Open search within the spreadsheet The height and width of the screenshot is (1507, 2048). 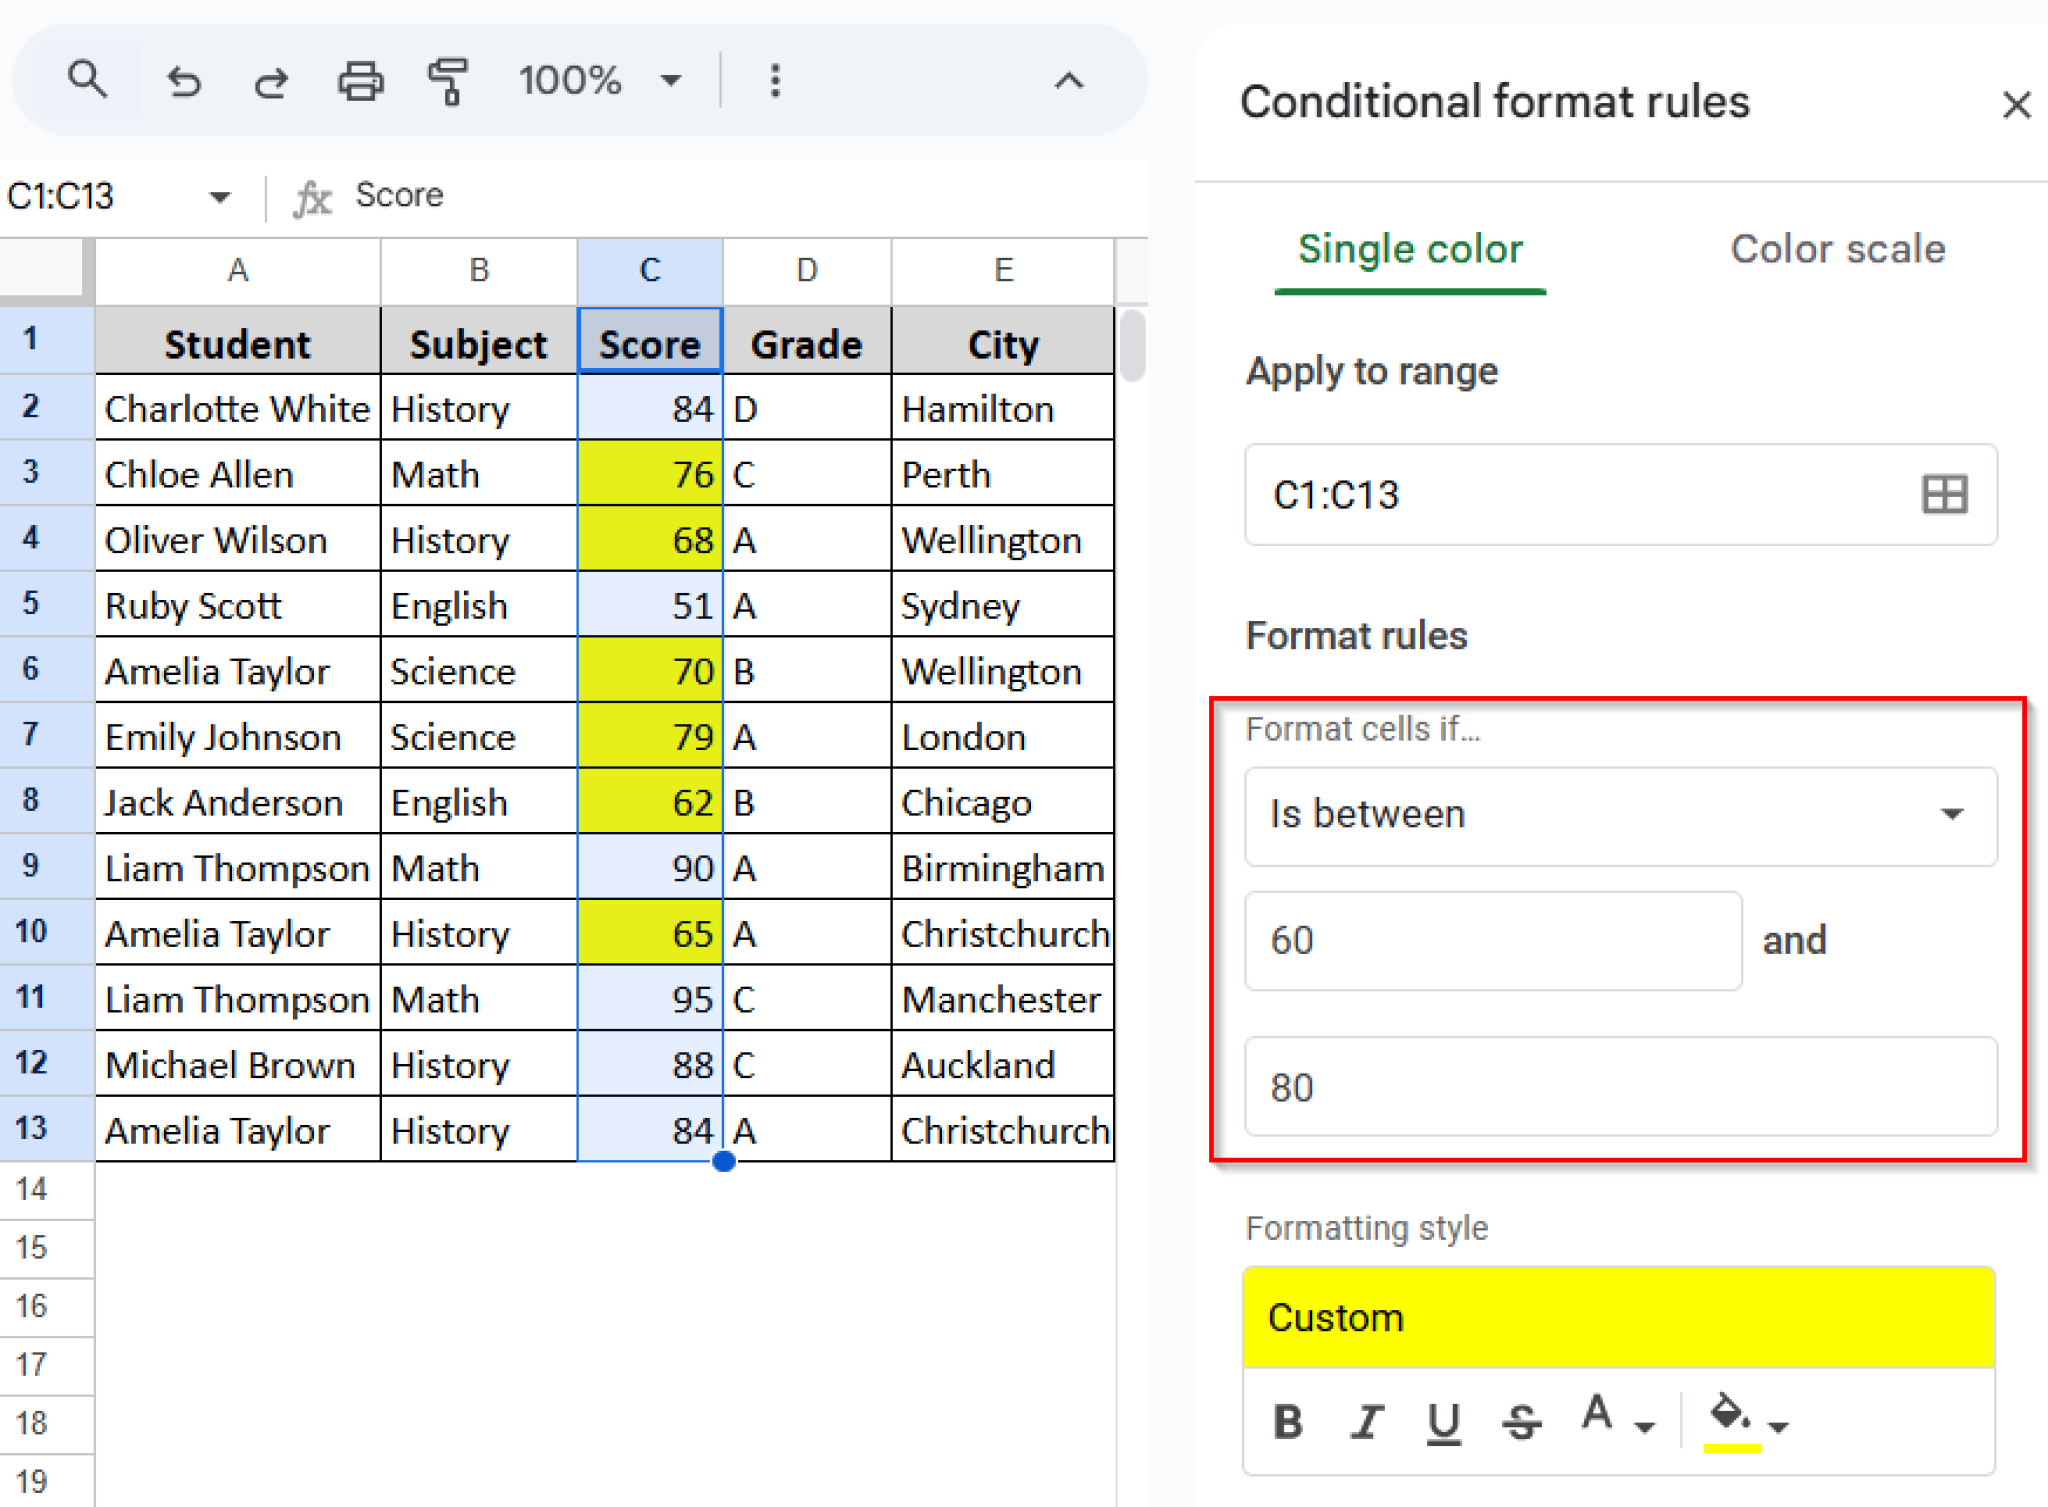coord(88,80)
